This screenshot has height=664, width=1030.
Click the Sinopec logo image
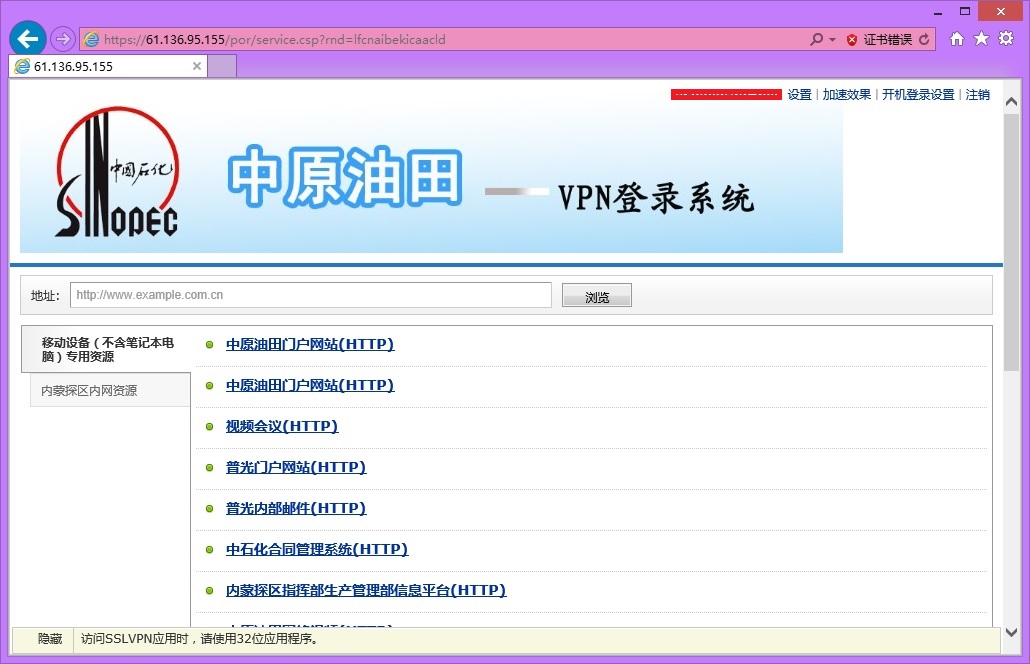pyautogui.click(x=116, y=172)
